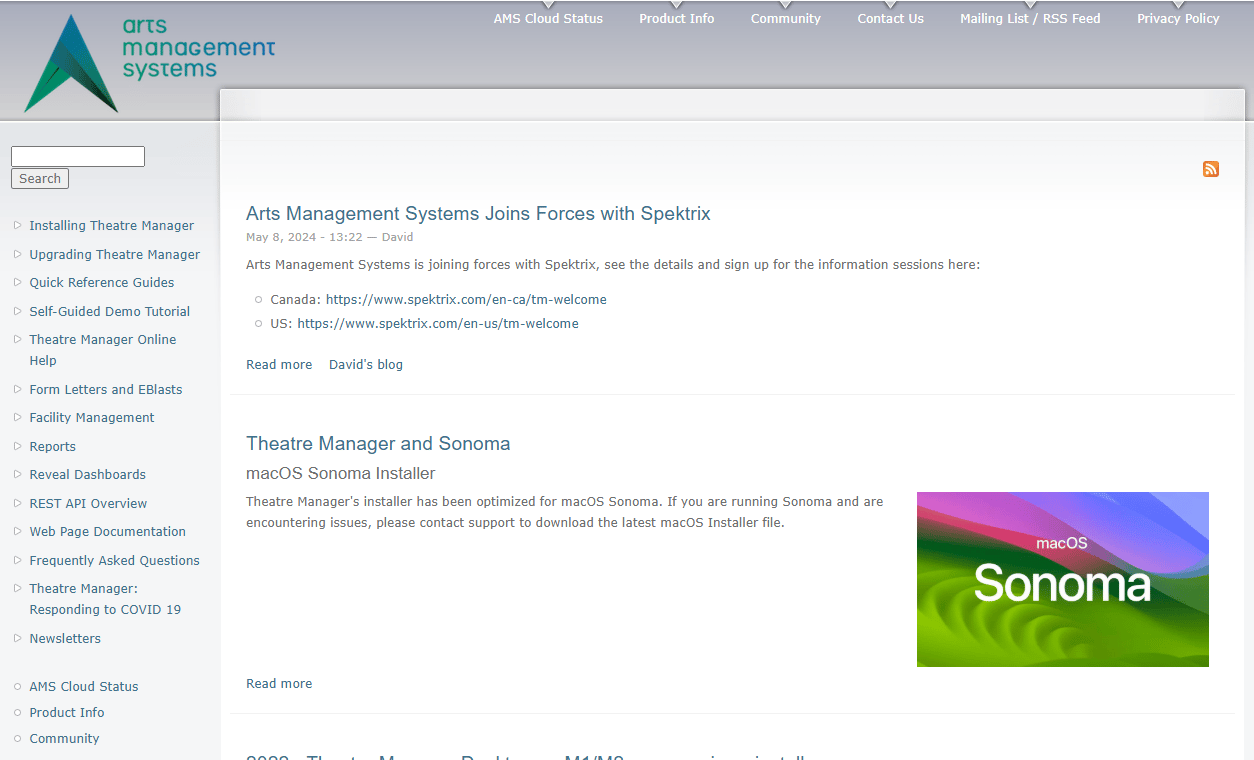
Task: Expand the Facility Management arrow
Action: pos(18,417)
